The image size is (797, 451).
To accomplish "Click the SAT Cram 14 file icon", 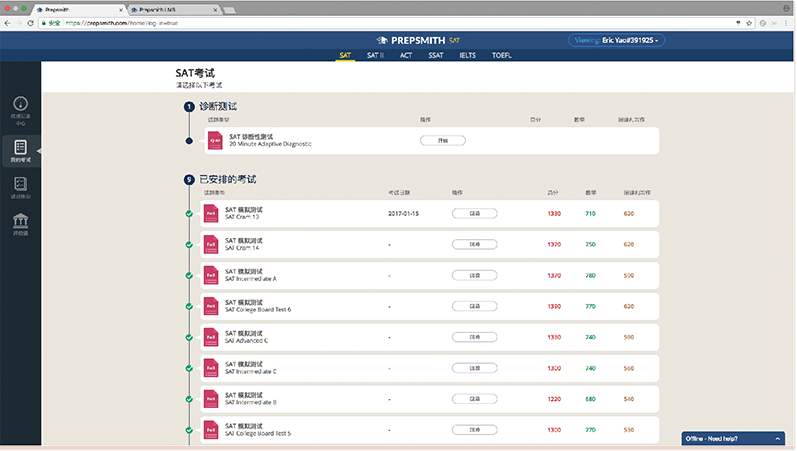I will [211, 245].
